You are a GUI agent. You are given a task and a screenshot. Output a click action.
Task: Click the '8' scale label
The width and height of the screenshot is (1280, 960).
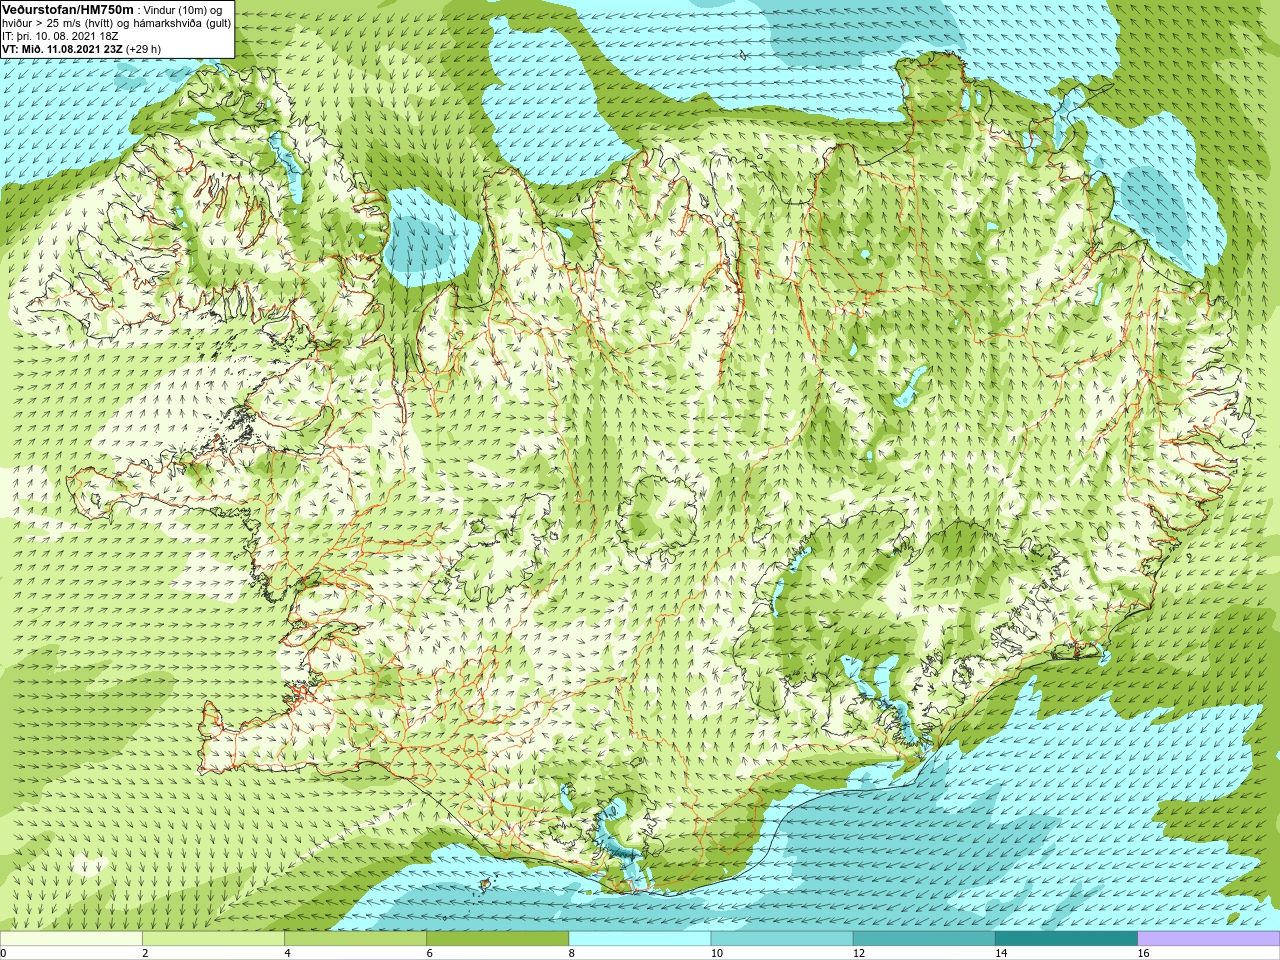(x=572, y=953)
